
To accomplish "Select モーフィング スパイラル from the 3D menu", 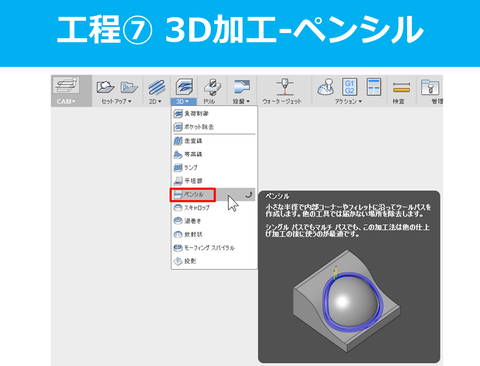I will pos(214,248).
